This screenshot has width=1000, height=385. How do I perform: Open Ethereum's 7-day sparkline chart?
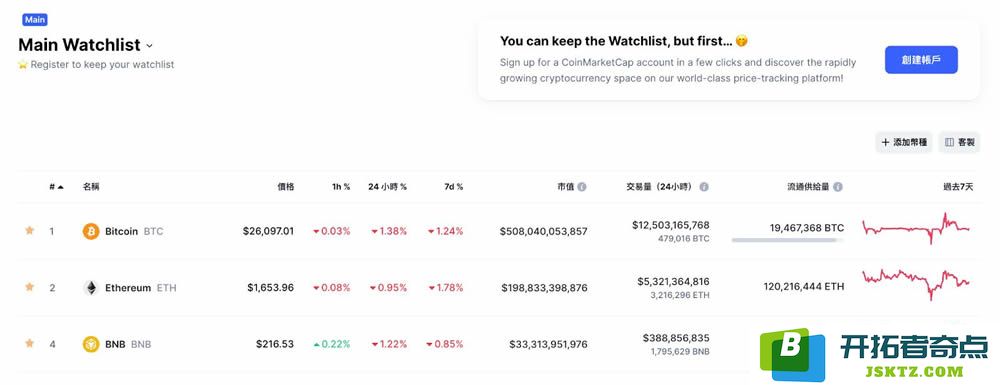(916, 284)
